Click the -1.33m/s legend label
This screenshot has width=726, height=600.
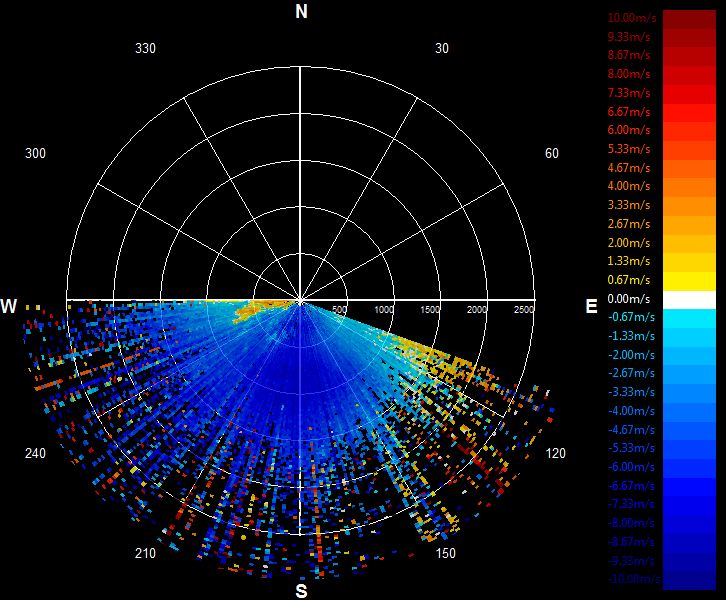tap(631, 336)
